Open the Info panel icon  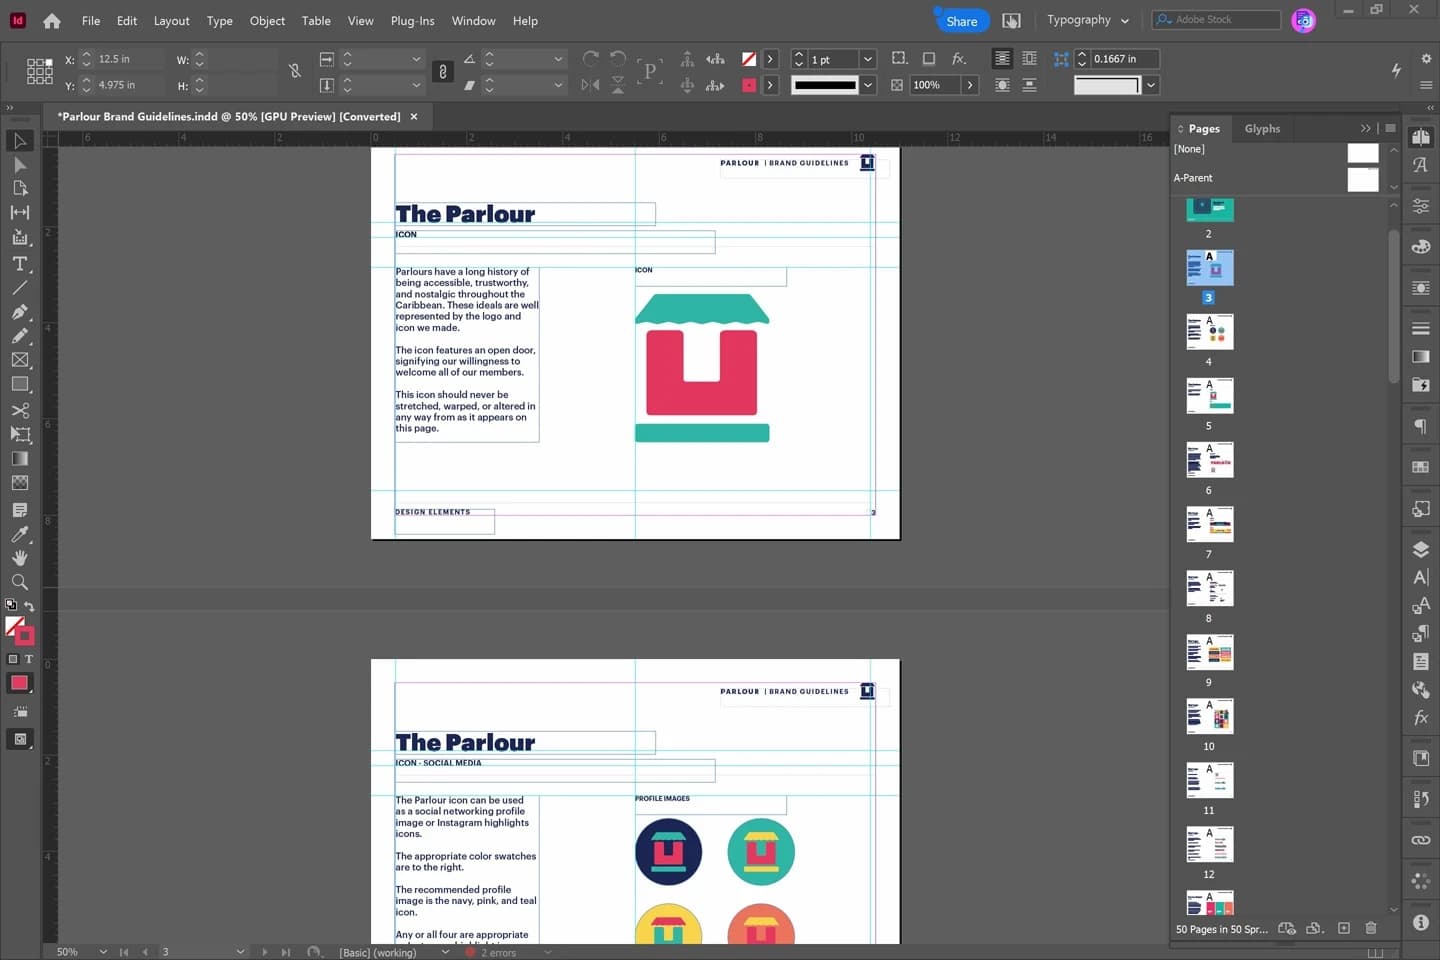pos(1420,922)
